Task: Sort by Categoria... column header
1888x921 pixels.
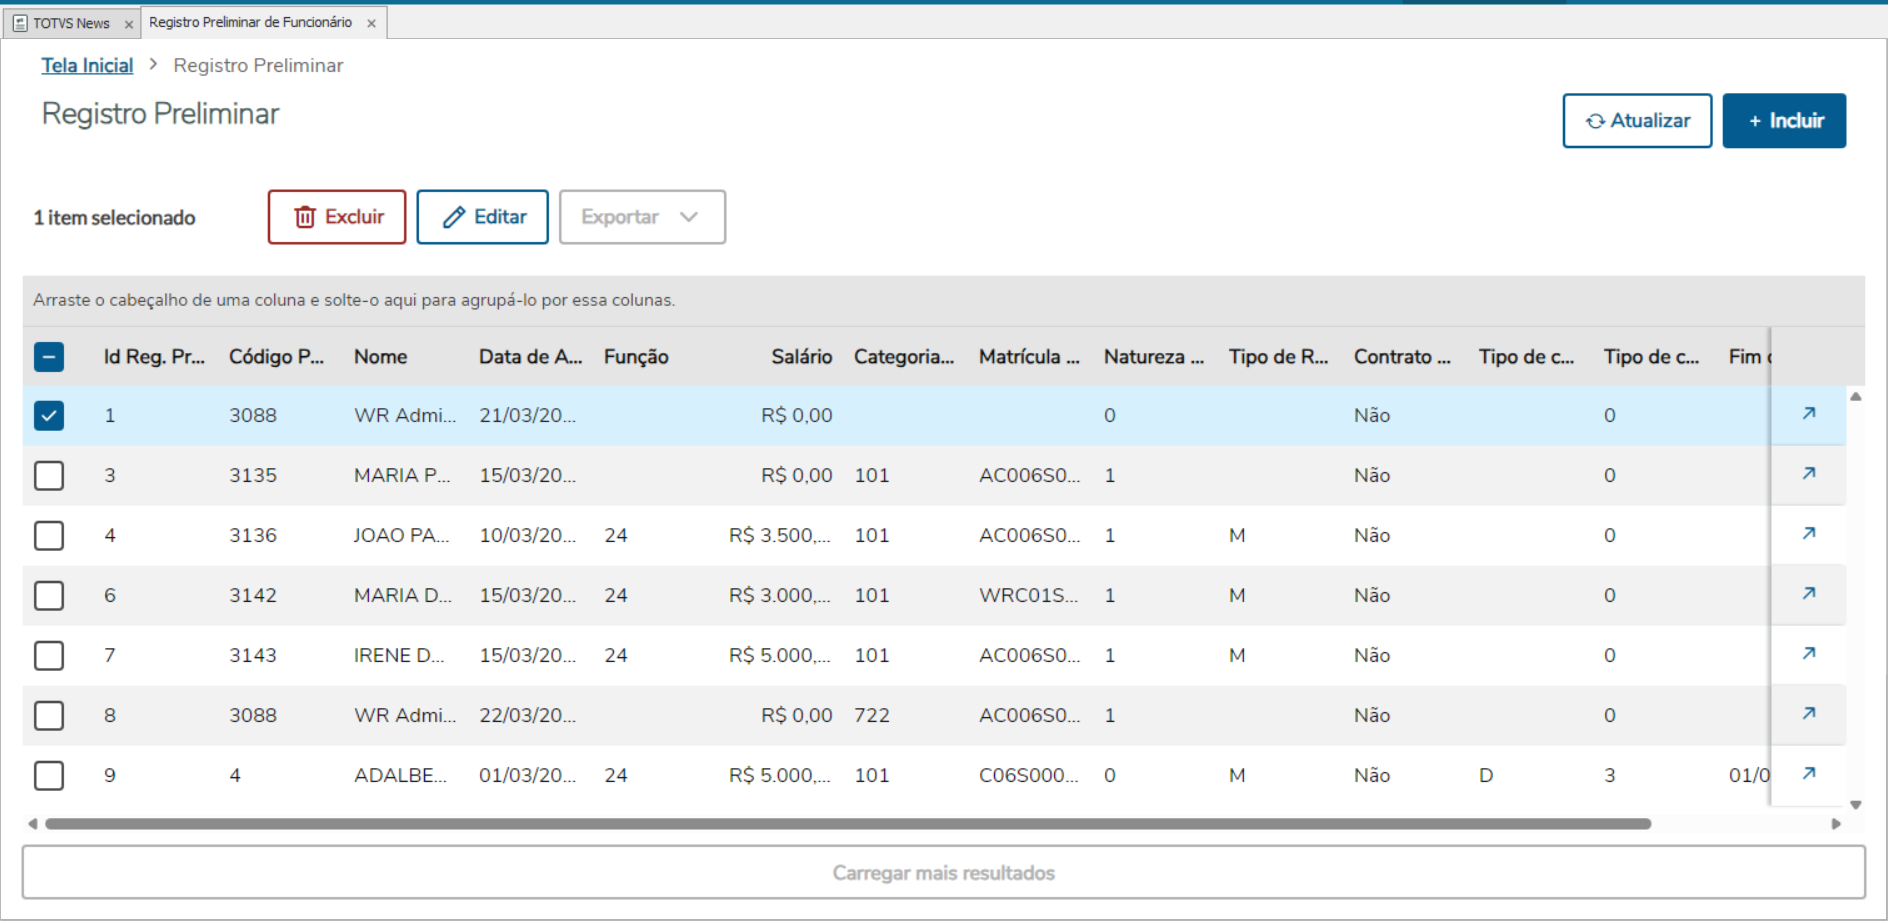Action: click(x=904, y=357)
